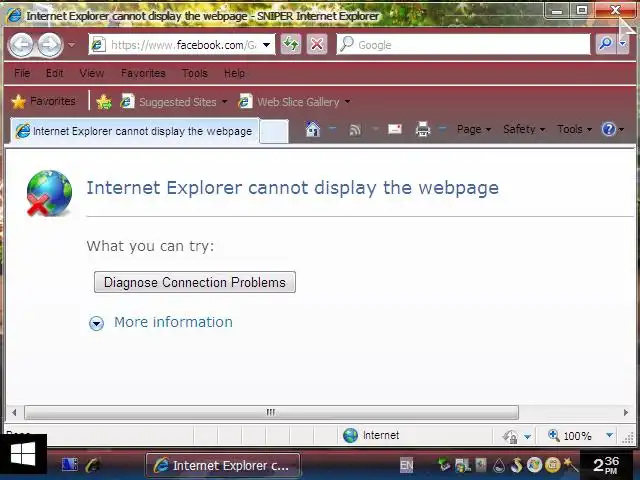Click Diagnose Connection Problems button
The height and width of the screenshot is (480, 640).
(195, 282)
